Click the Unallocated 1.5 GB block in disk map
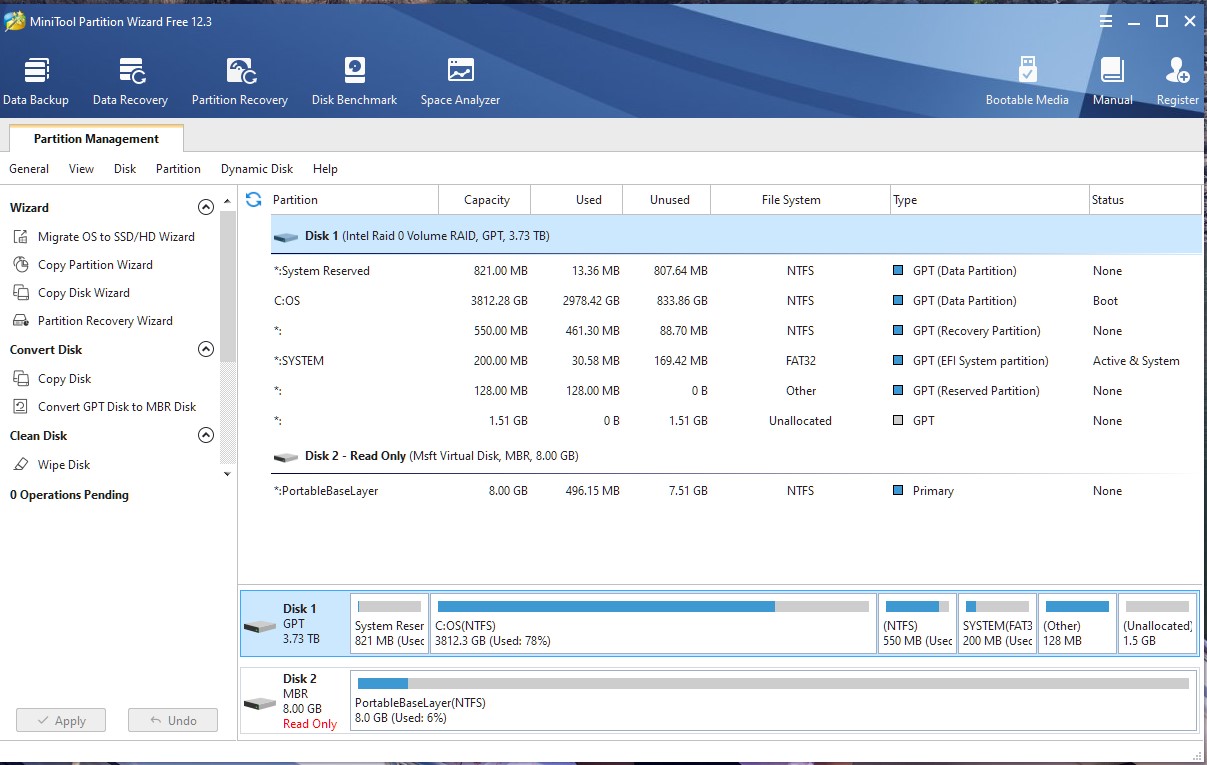 (1157, 624)
